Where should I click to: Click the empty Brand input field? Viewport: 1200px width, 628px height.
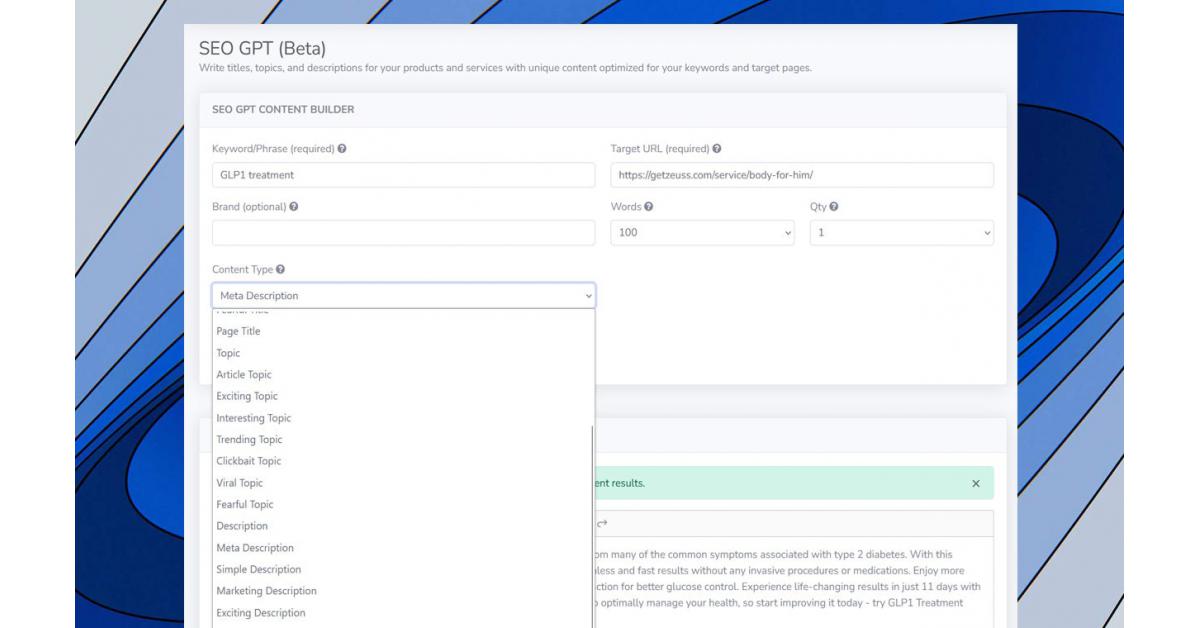[403, 233]
